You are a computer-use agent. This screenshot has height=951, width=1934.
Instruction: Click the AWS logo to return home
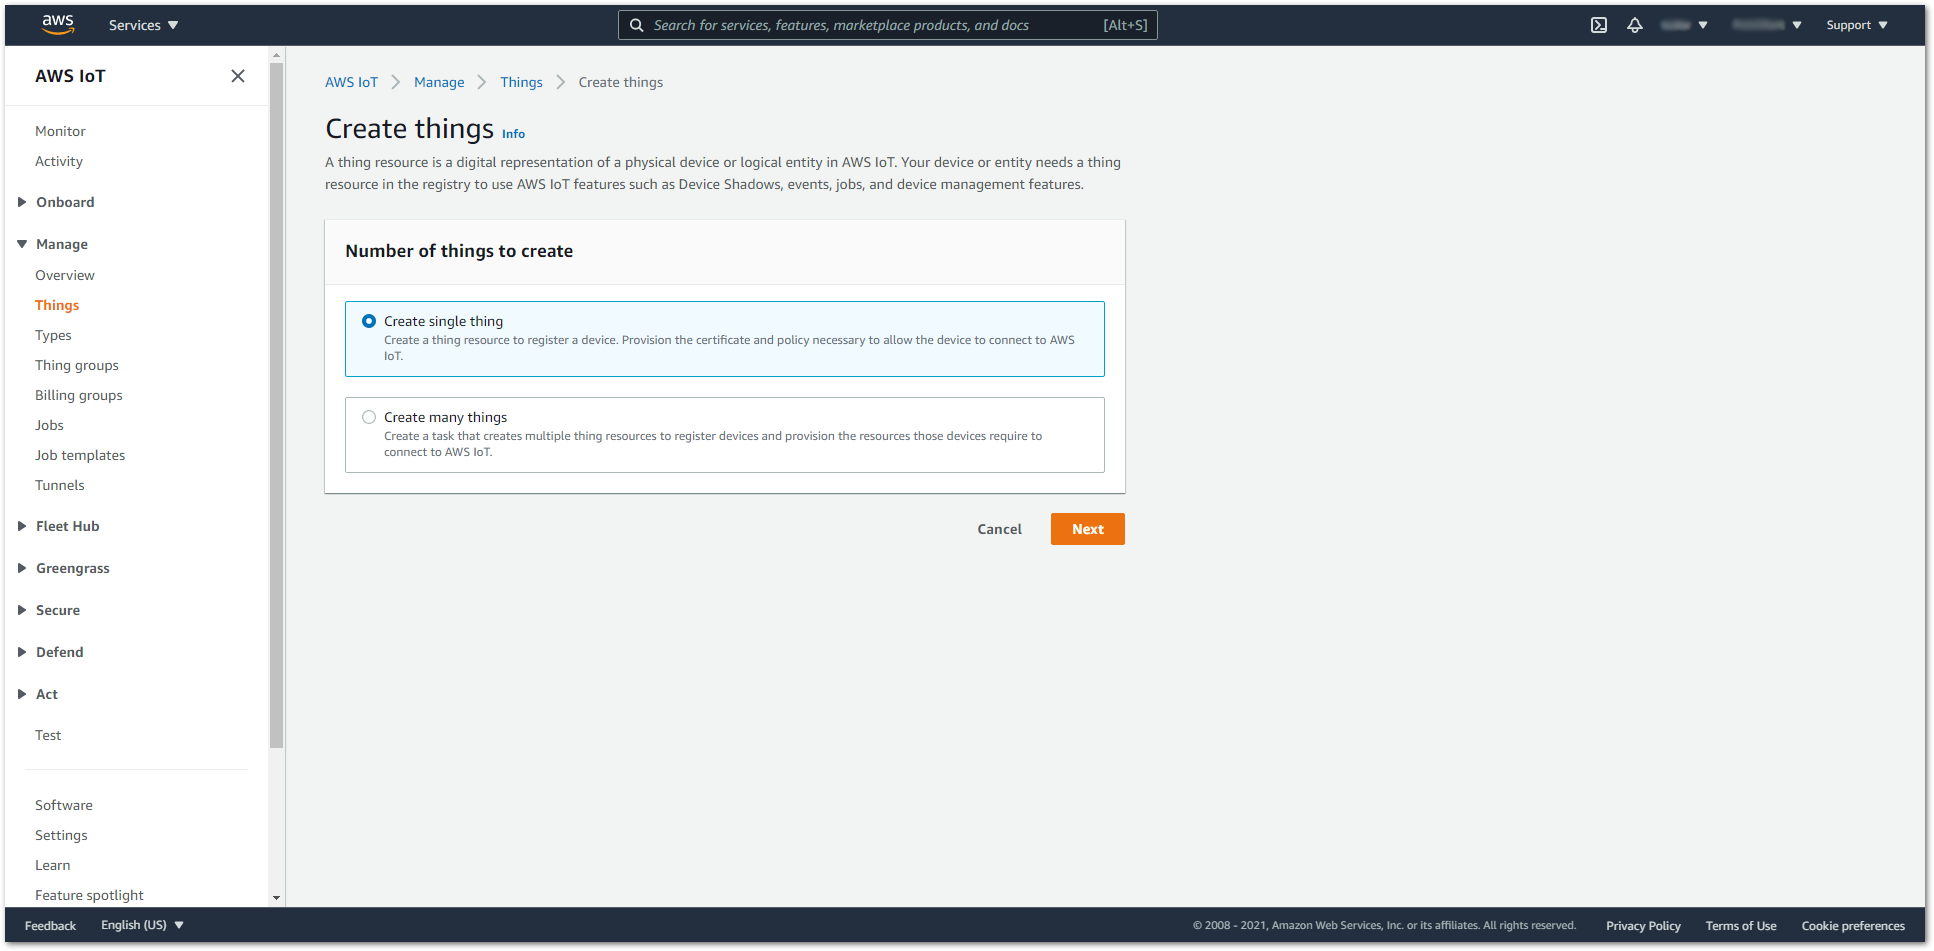click(x=57, y=24)
